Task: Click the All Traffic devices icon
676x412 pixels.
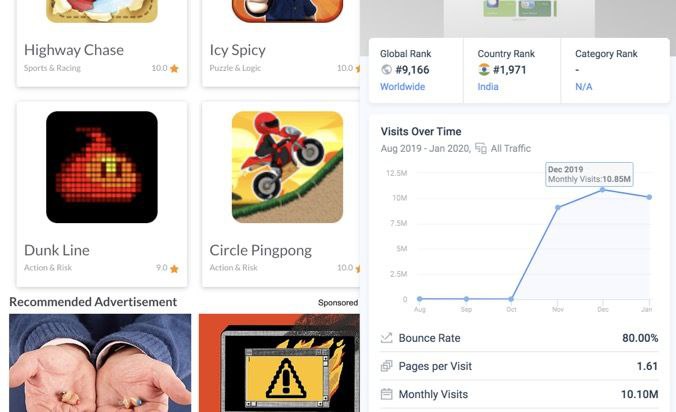Action: point(481,148)
